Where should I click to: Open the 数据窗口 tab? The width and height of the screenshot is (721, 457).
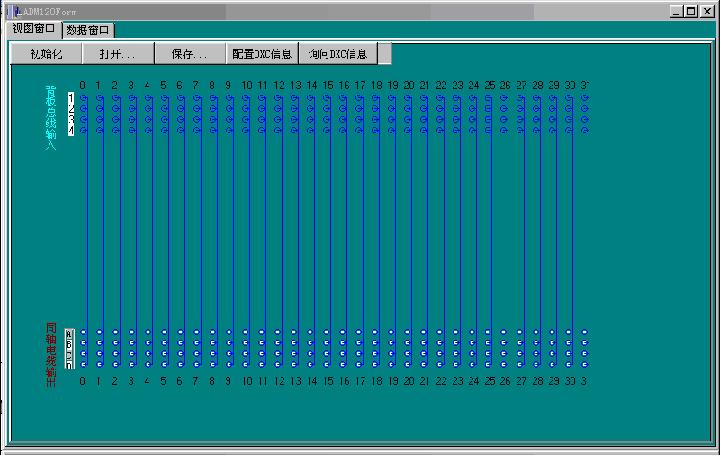point(88,30)
